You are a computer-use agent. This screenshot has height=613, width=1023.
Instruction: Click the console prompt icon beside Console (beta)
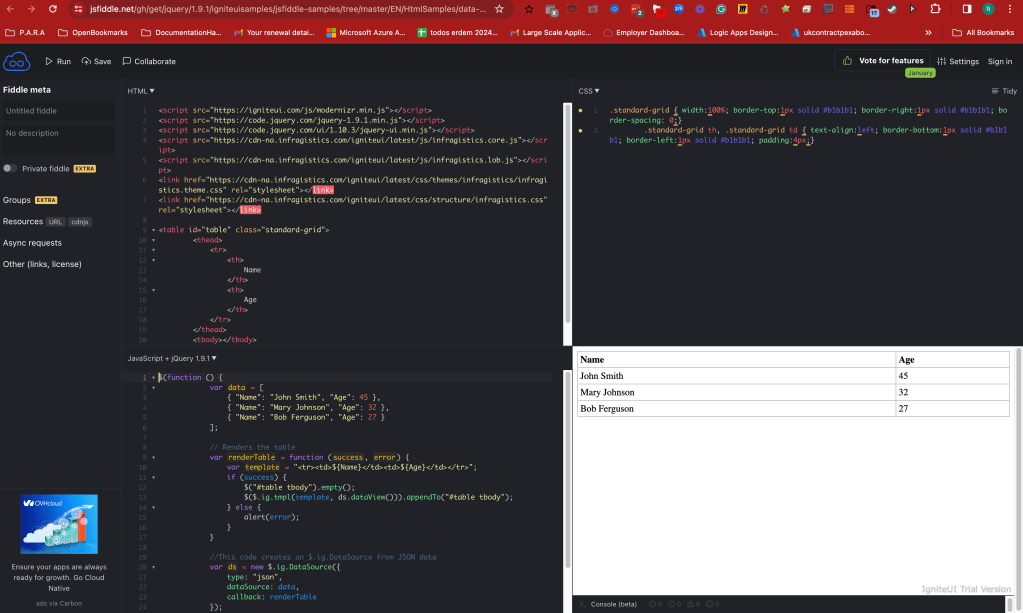[583, 605]
